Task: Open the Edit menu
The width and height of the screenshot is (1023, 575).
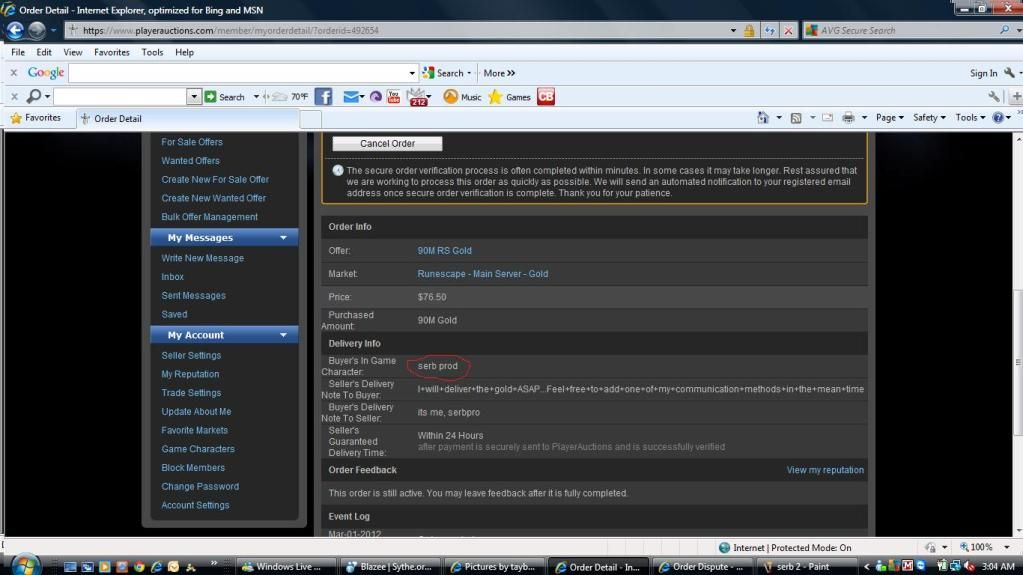Action: pos(44,52)
